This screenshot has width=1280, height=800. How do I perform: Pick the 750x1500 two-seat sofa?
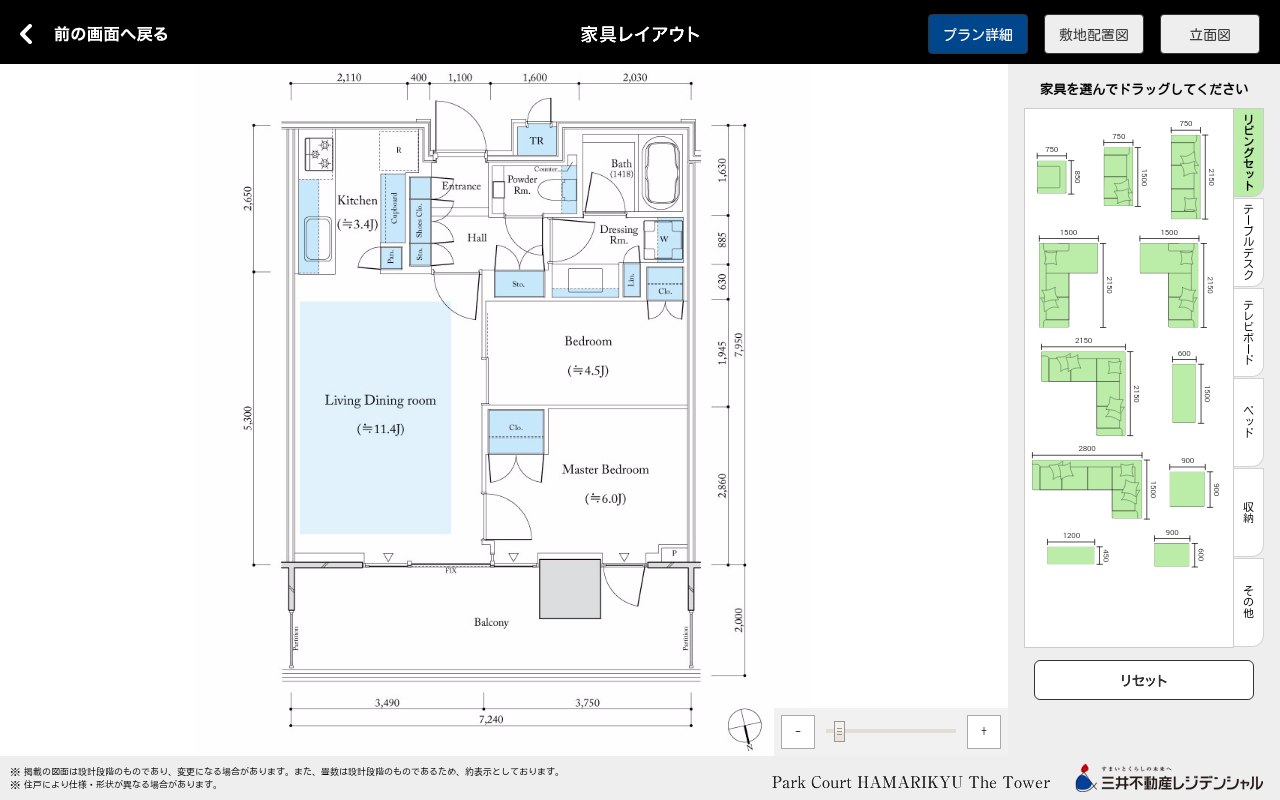(x=1117, y=177)
